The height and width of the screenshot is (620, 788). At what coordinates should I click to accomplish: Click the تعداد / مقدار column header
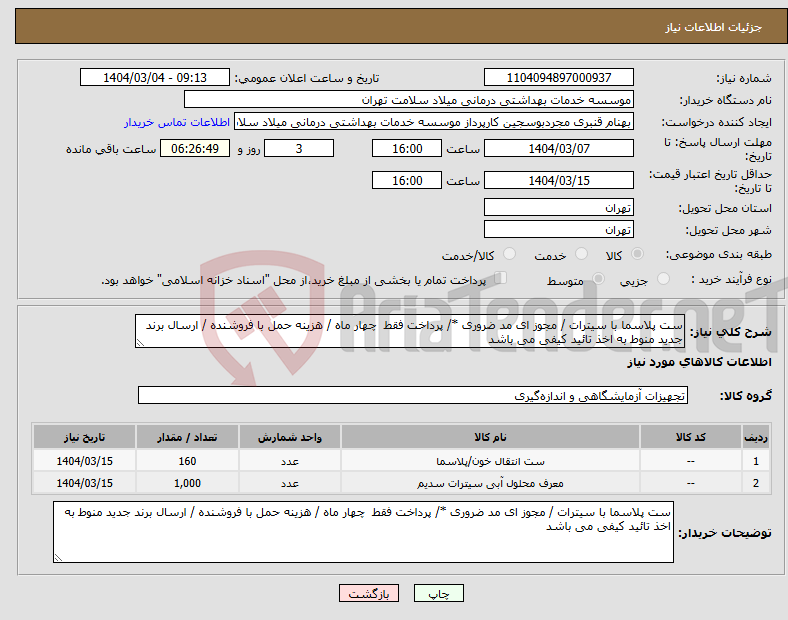click(x=187, y=437)
